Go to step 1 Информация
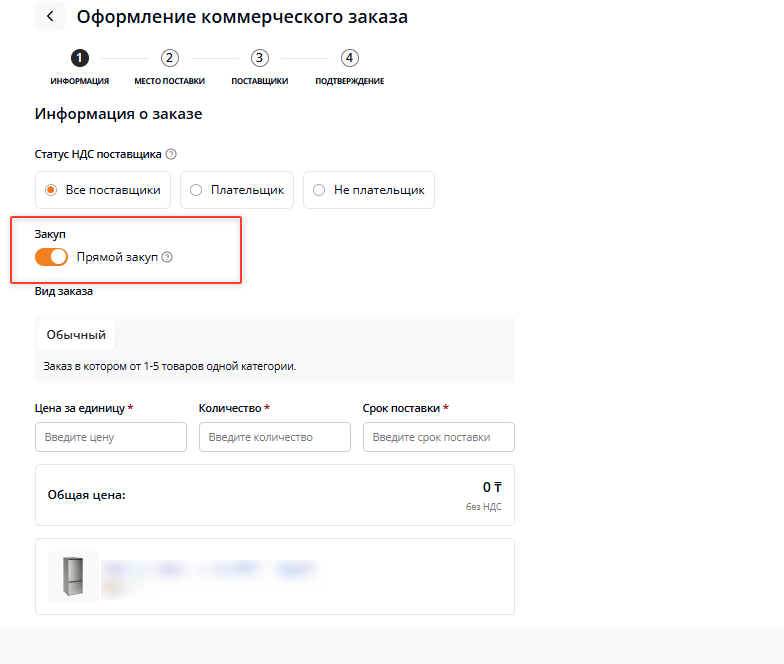 (80, 58)
